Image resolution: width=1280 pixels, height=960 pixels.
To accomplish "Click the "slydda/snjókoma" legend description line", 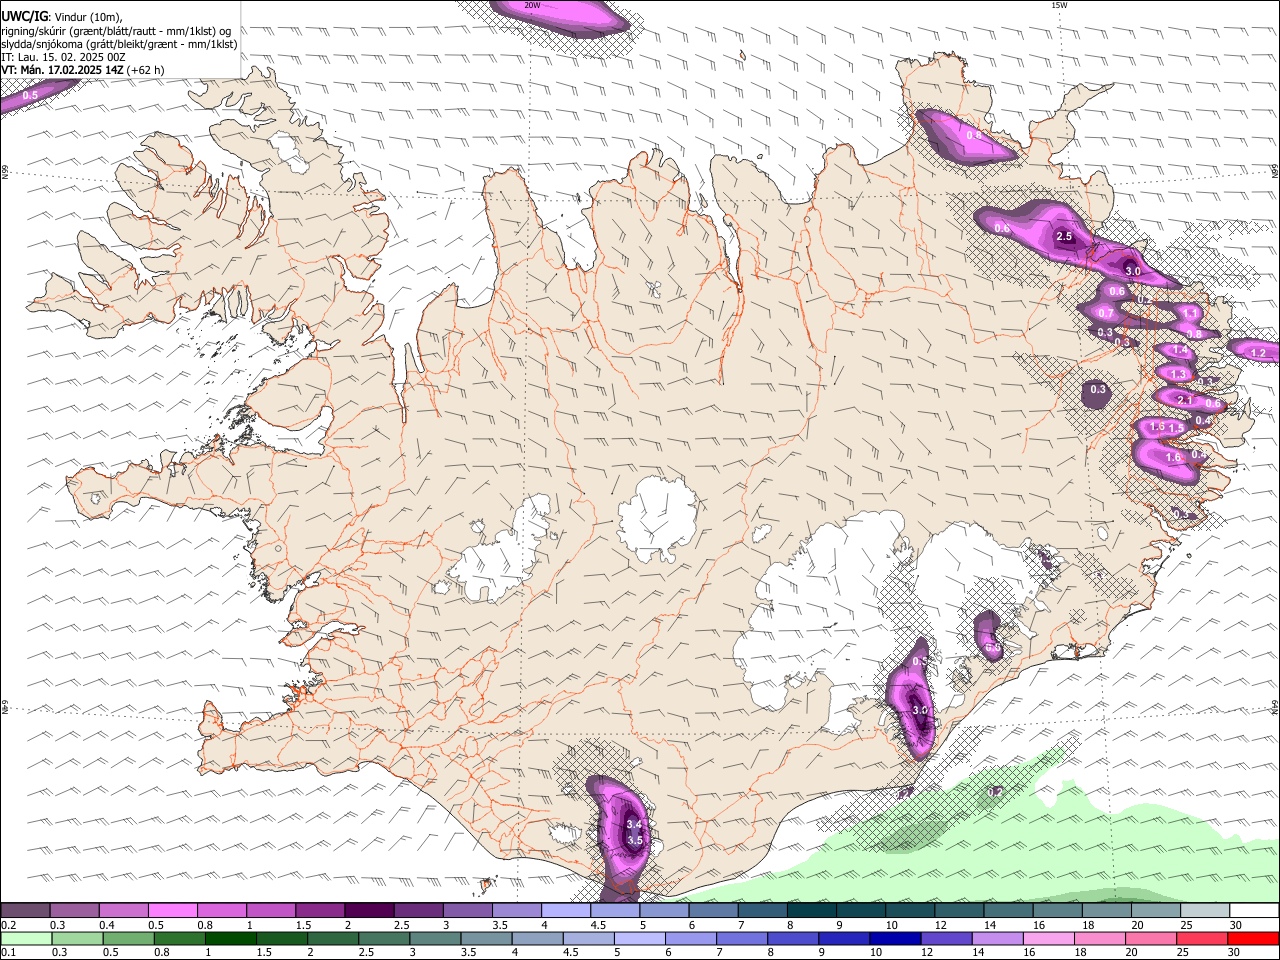I will pyautogui.click(x=119, y=44).
